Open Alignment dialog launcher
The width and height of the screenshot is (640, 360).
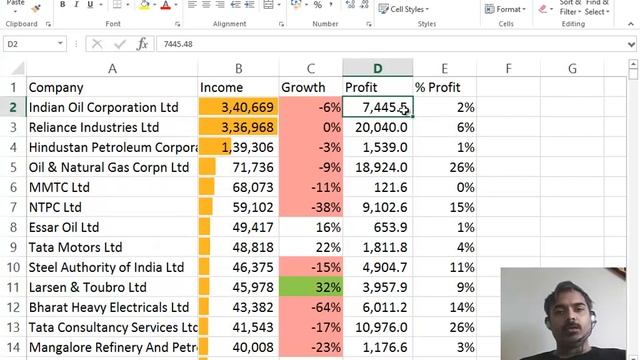(281, 24)
